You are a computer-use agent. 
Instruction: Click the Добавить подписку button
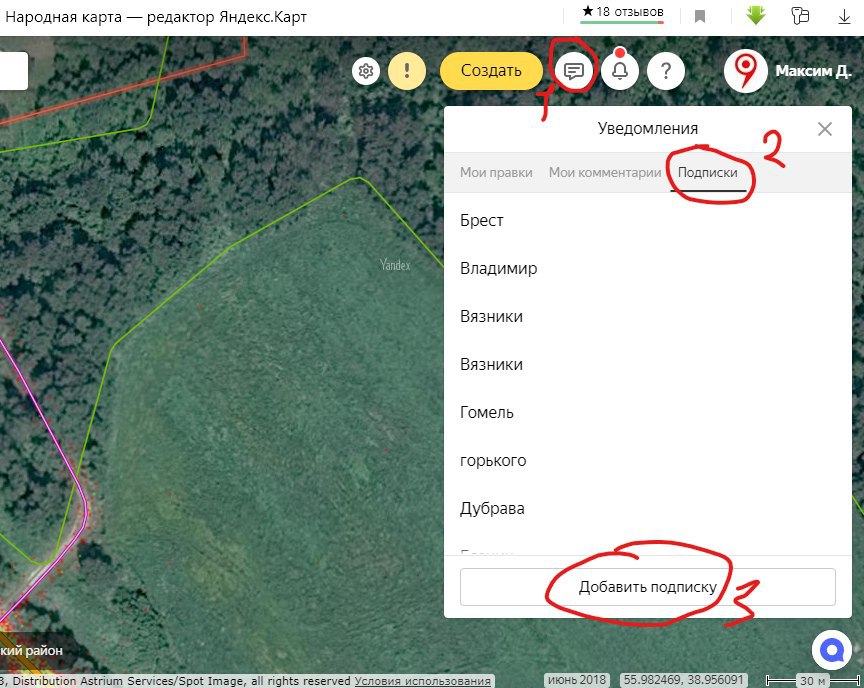click(647, 587)
